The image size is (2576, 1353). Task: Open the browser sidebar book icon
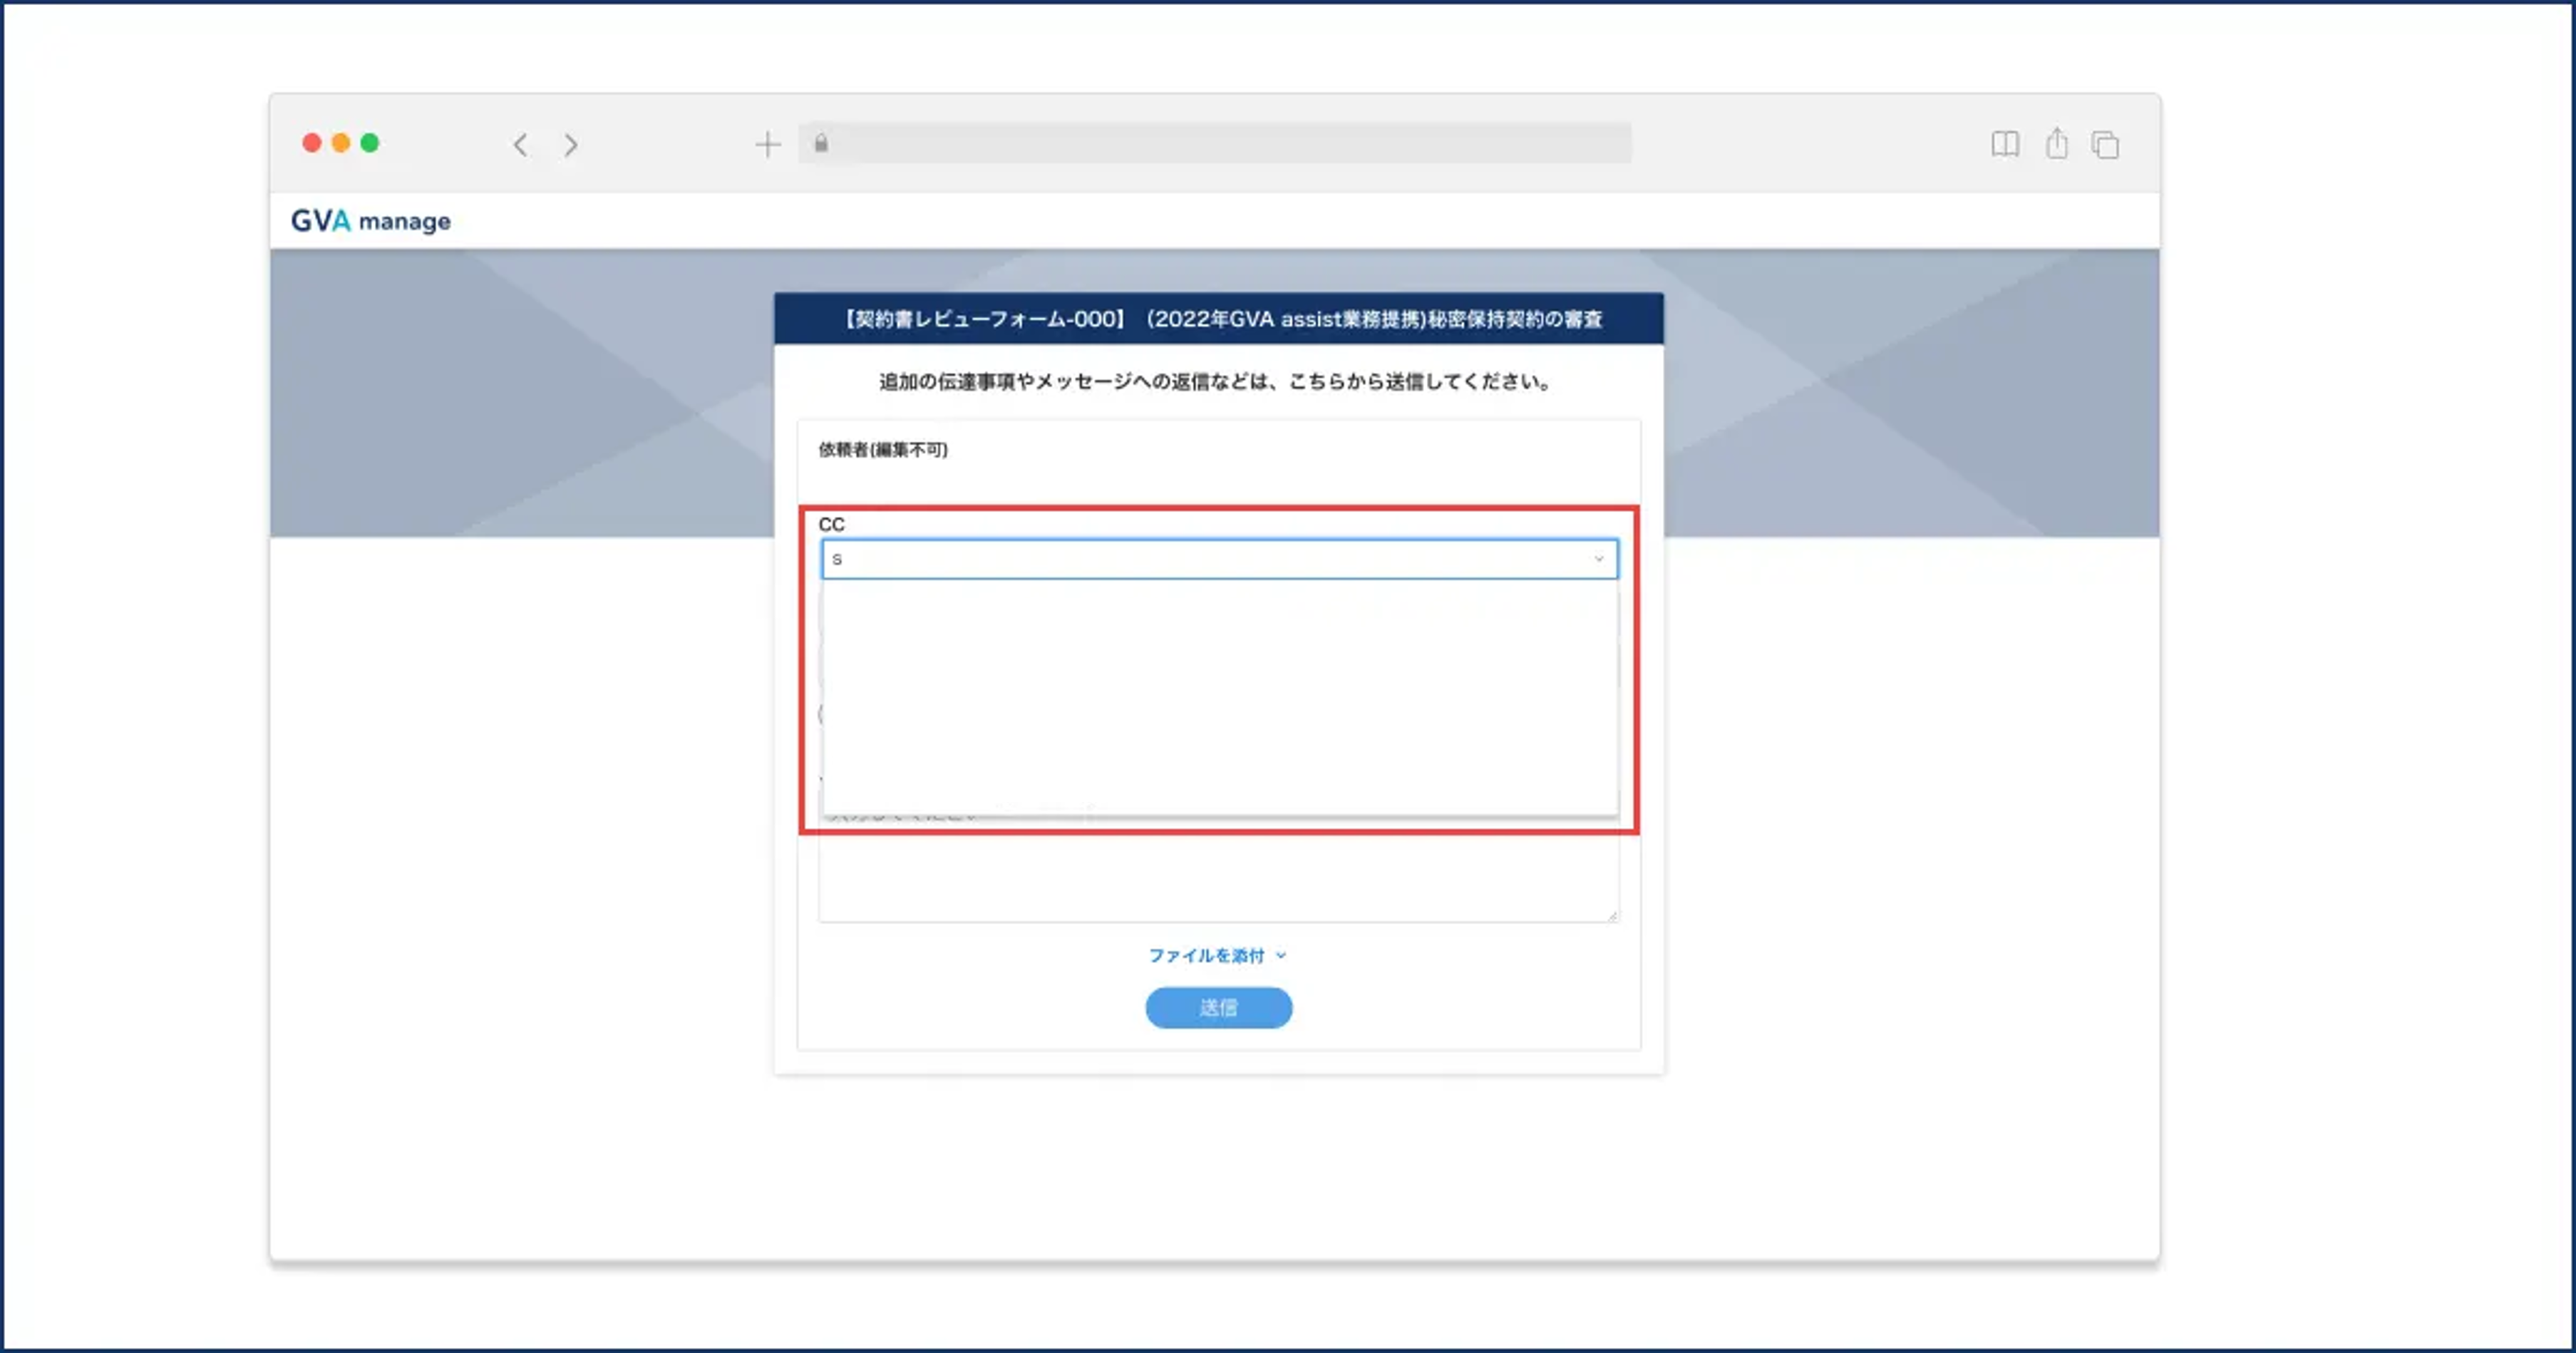pyautogui.click(x=2004, y=145)
